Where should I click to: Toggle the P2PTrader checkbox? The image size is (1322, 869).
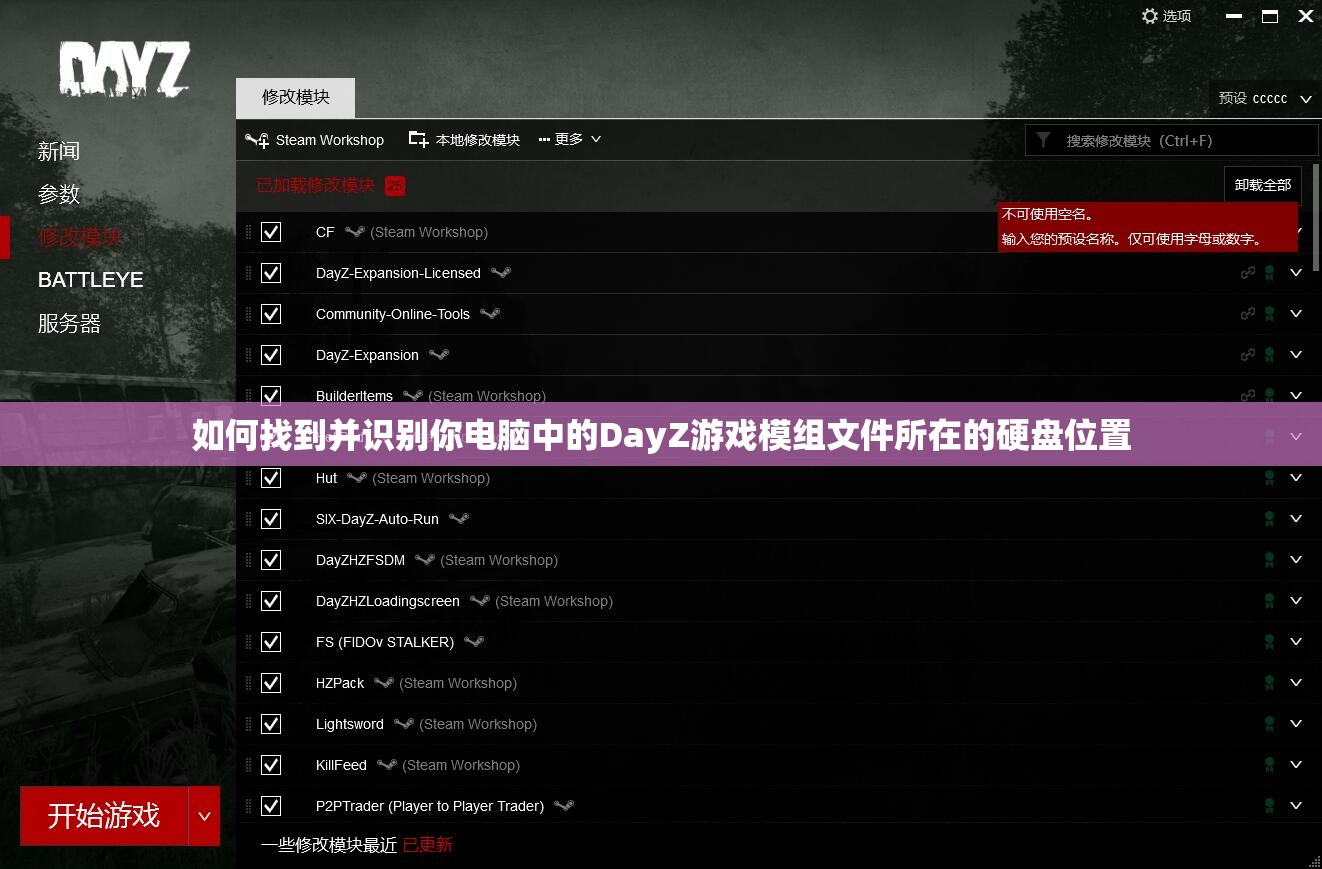(271, 806)
